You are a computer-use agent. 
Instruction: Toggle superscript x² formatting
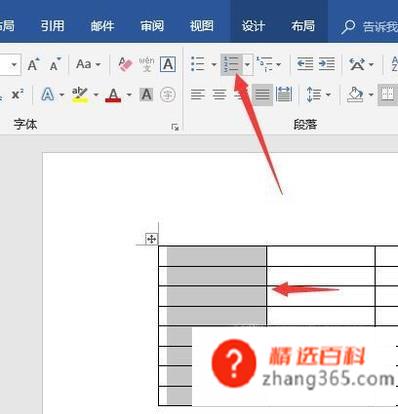pyautogui.click(x=17, y=95)
